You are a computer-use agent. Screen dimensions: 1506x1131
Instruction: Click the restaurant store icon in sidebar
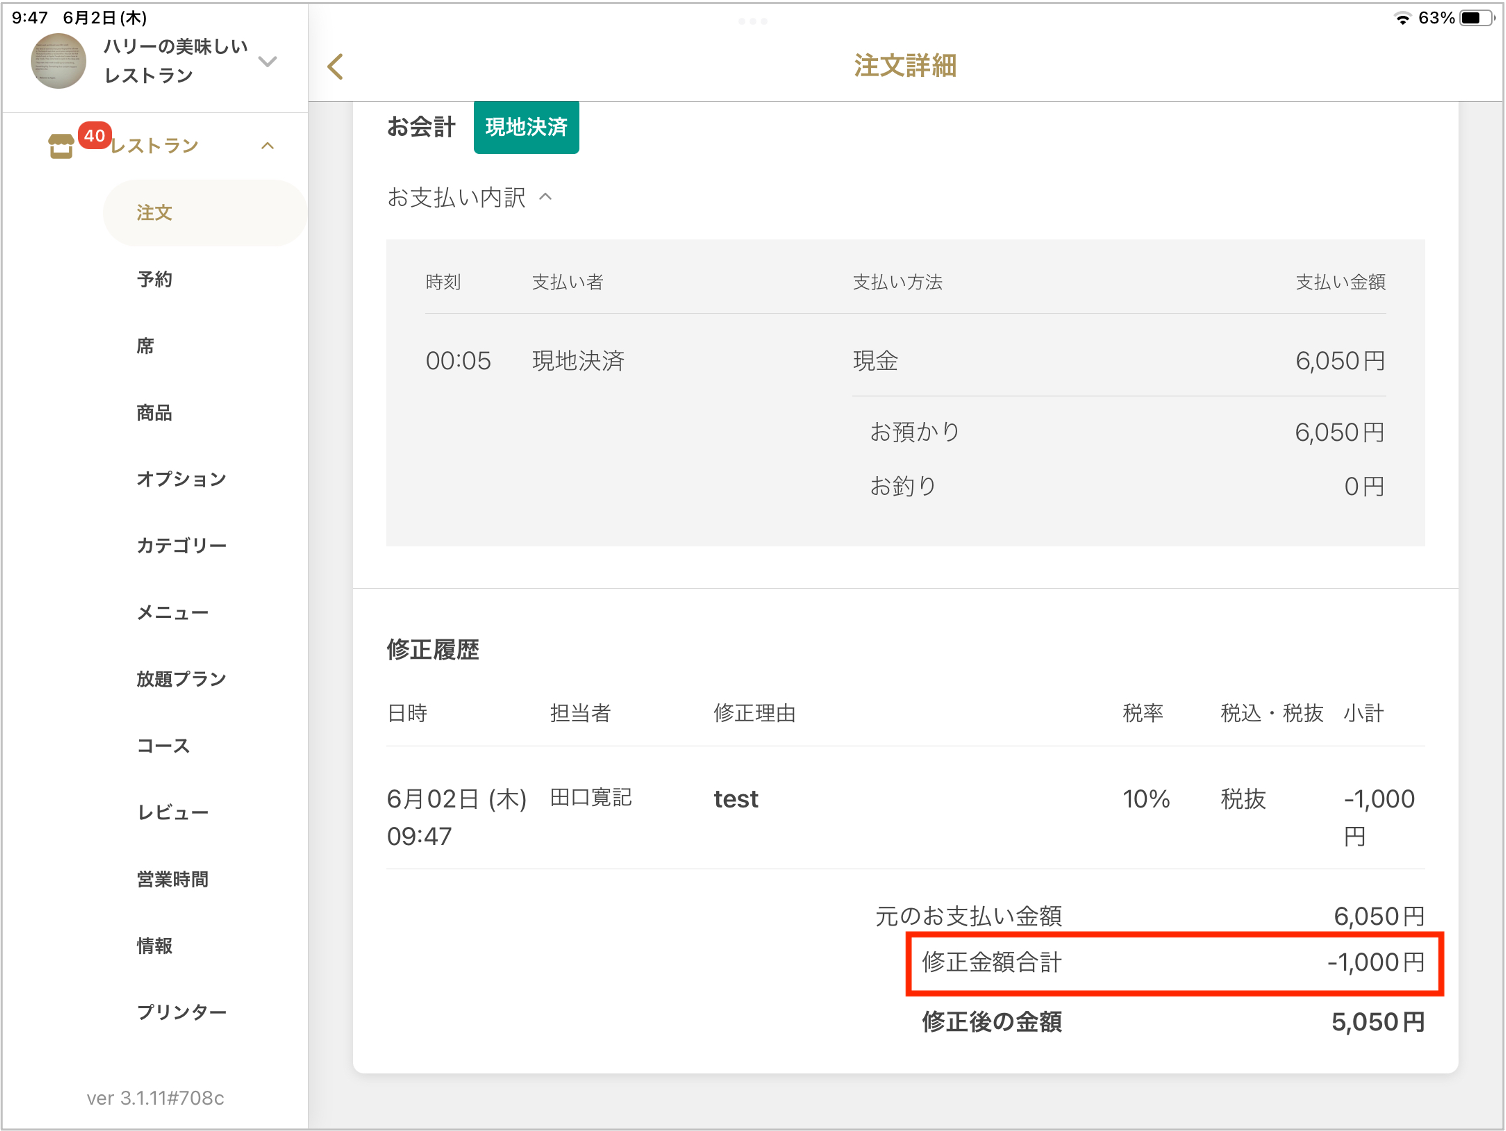61,147
